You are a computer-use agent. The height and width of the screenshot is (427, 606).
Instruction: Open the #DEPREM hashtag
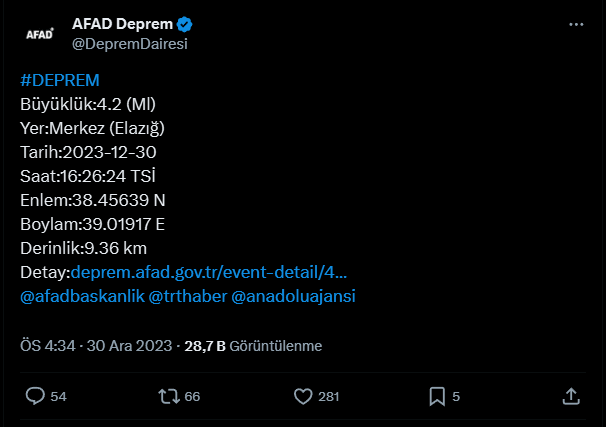point(60,80)
